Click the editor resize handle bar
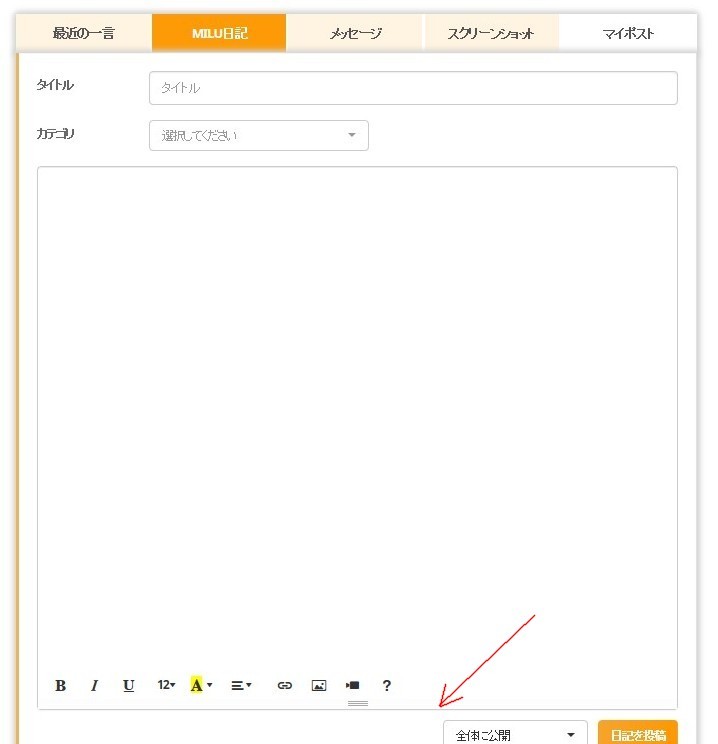Viewport: 718px width, 744px height. (357, 704)
